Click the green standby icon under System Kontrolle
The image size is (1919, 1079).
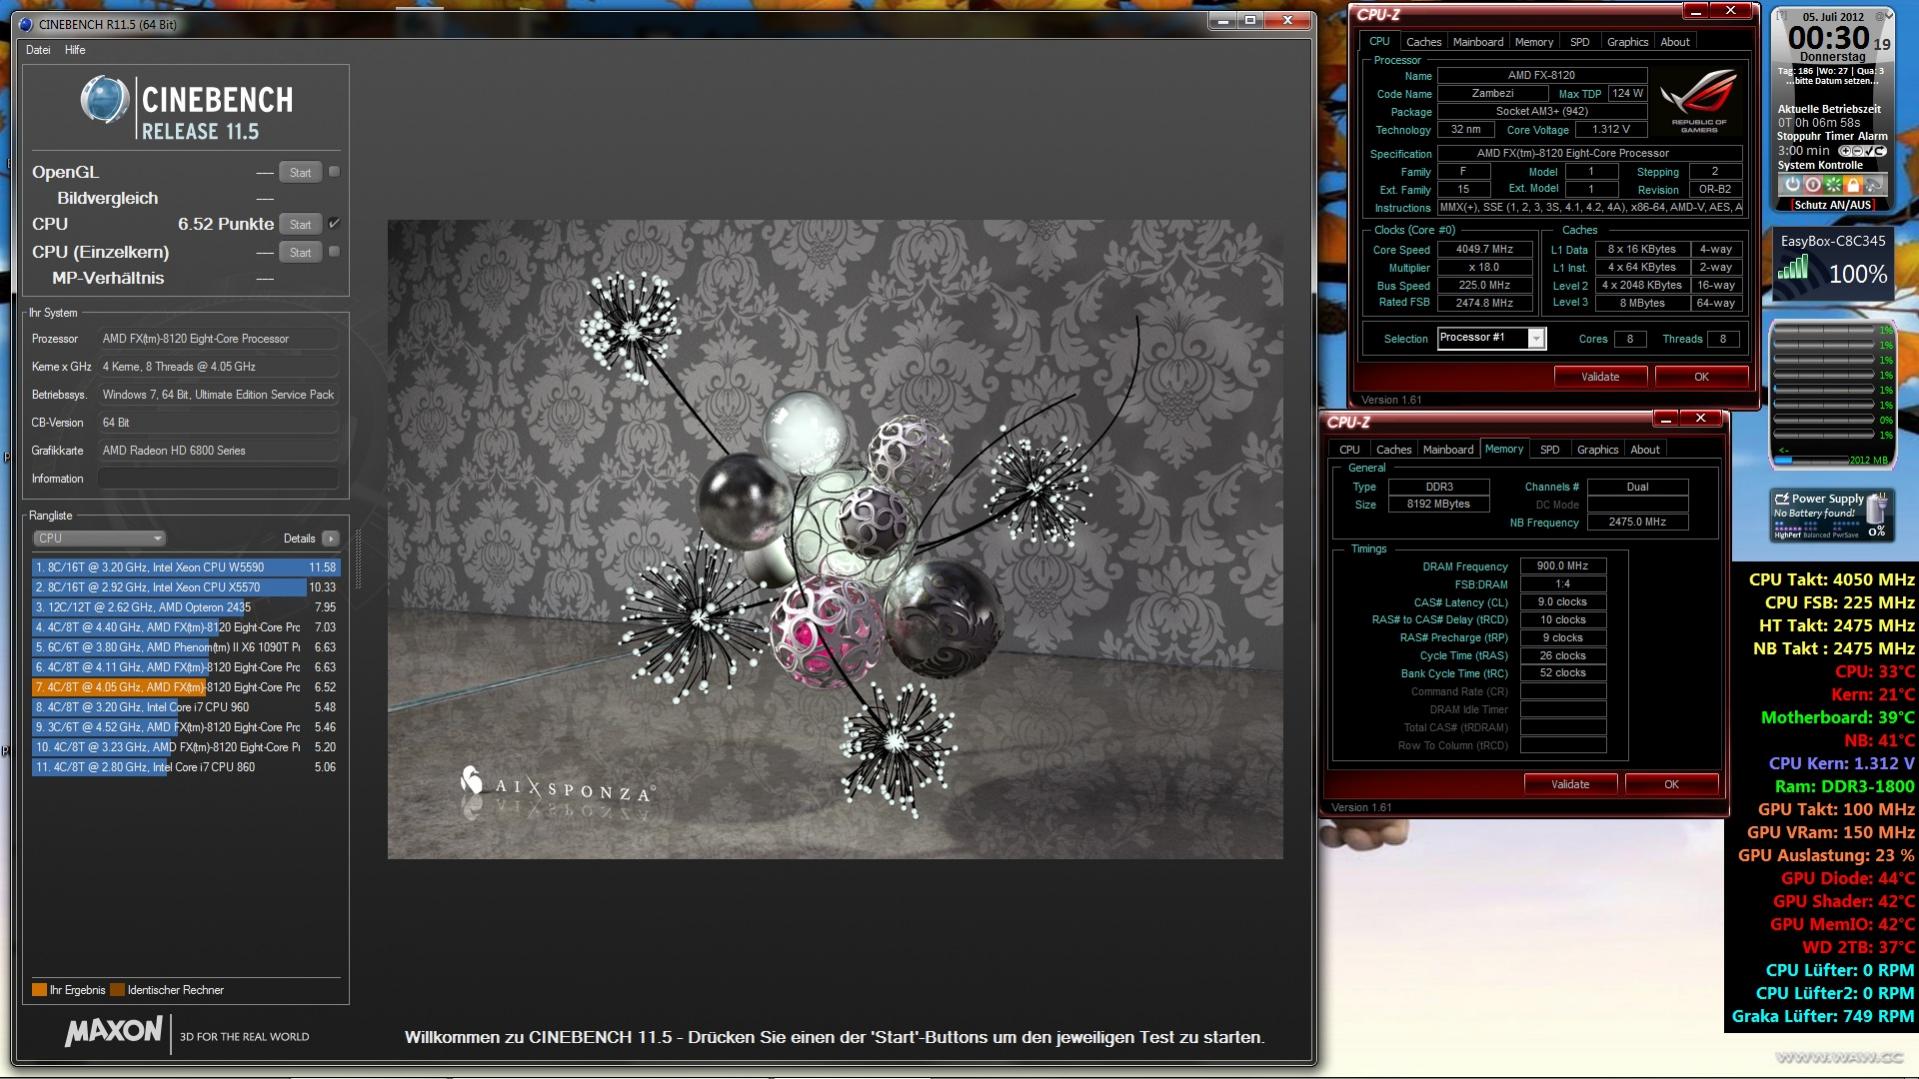1833,185
